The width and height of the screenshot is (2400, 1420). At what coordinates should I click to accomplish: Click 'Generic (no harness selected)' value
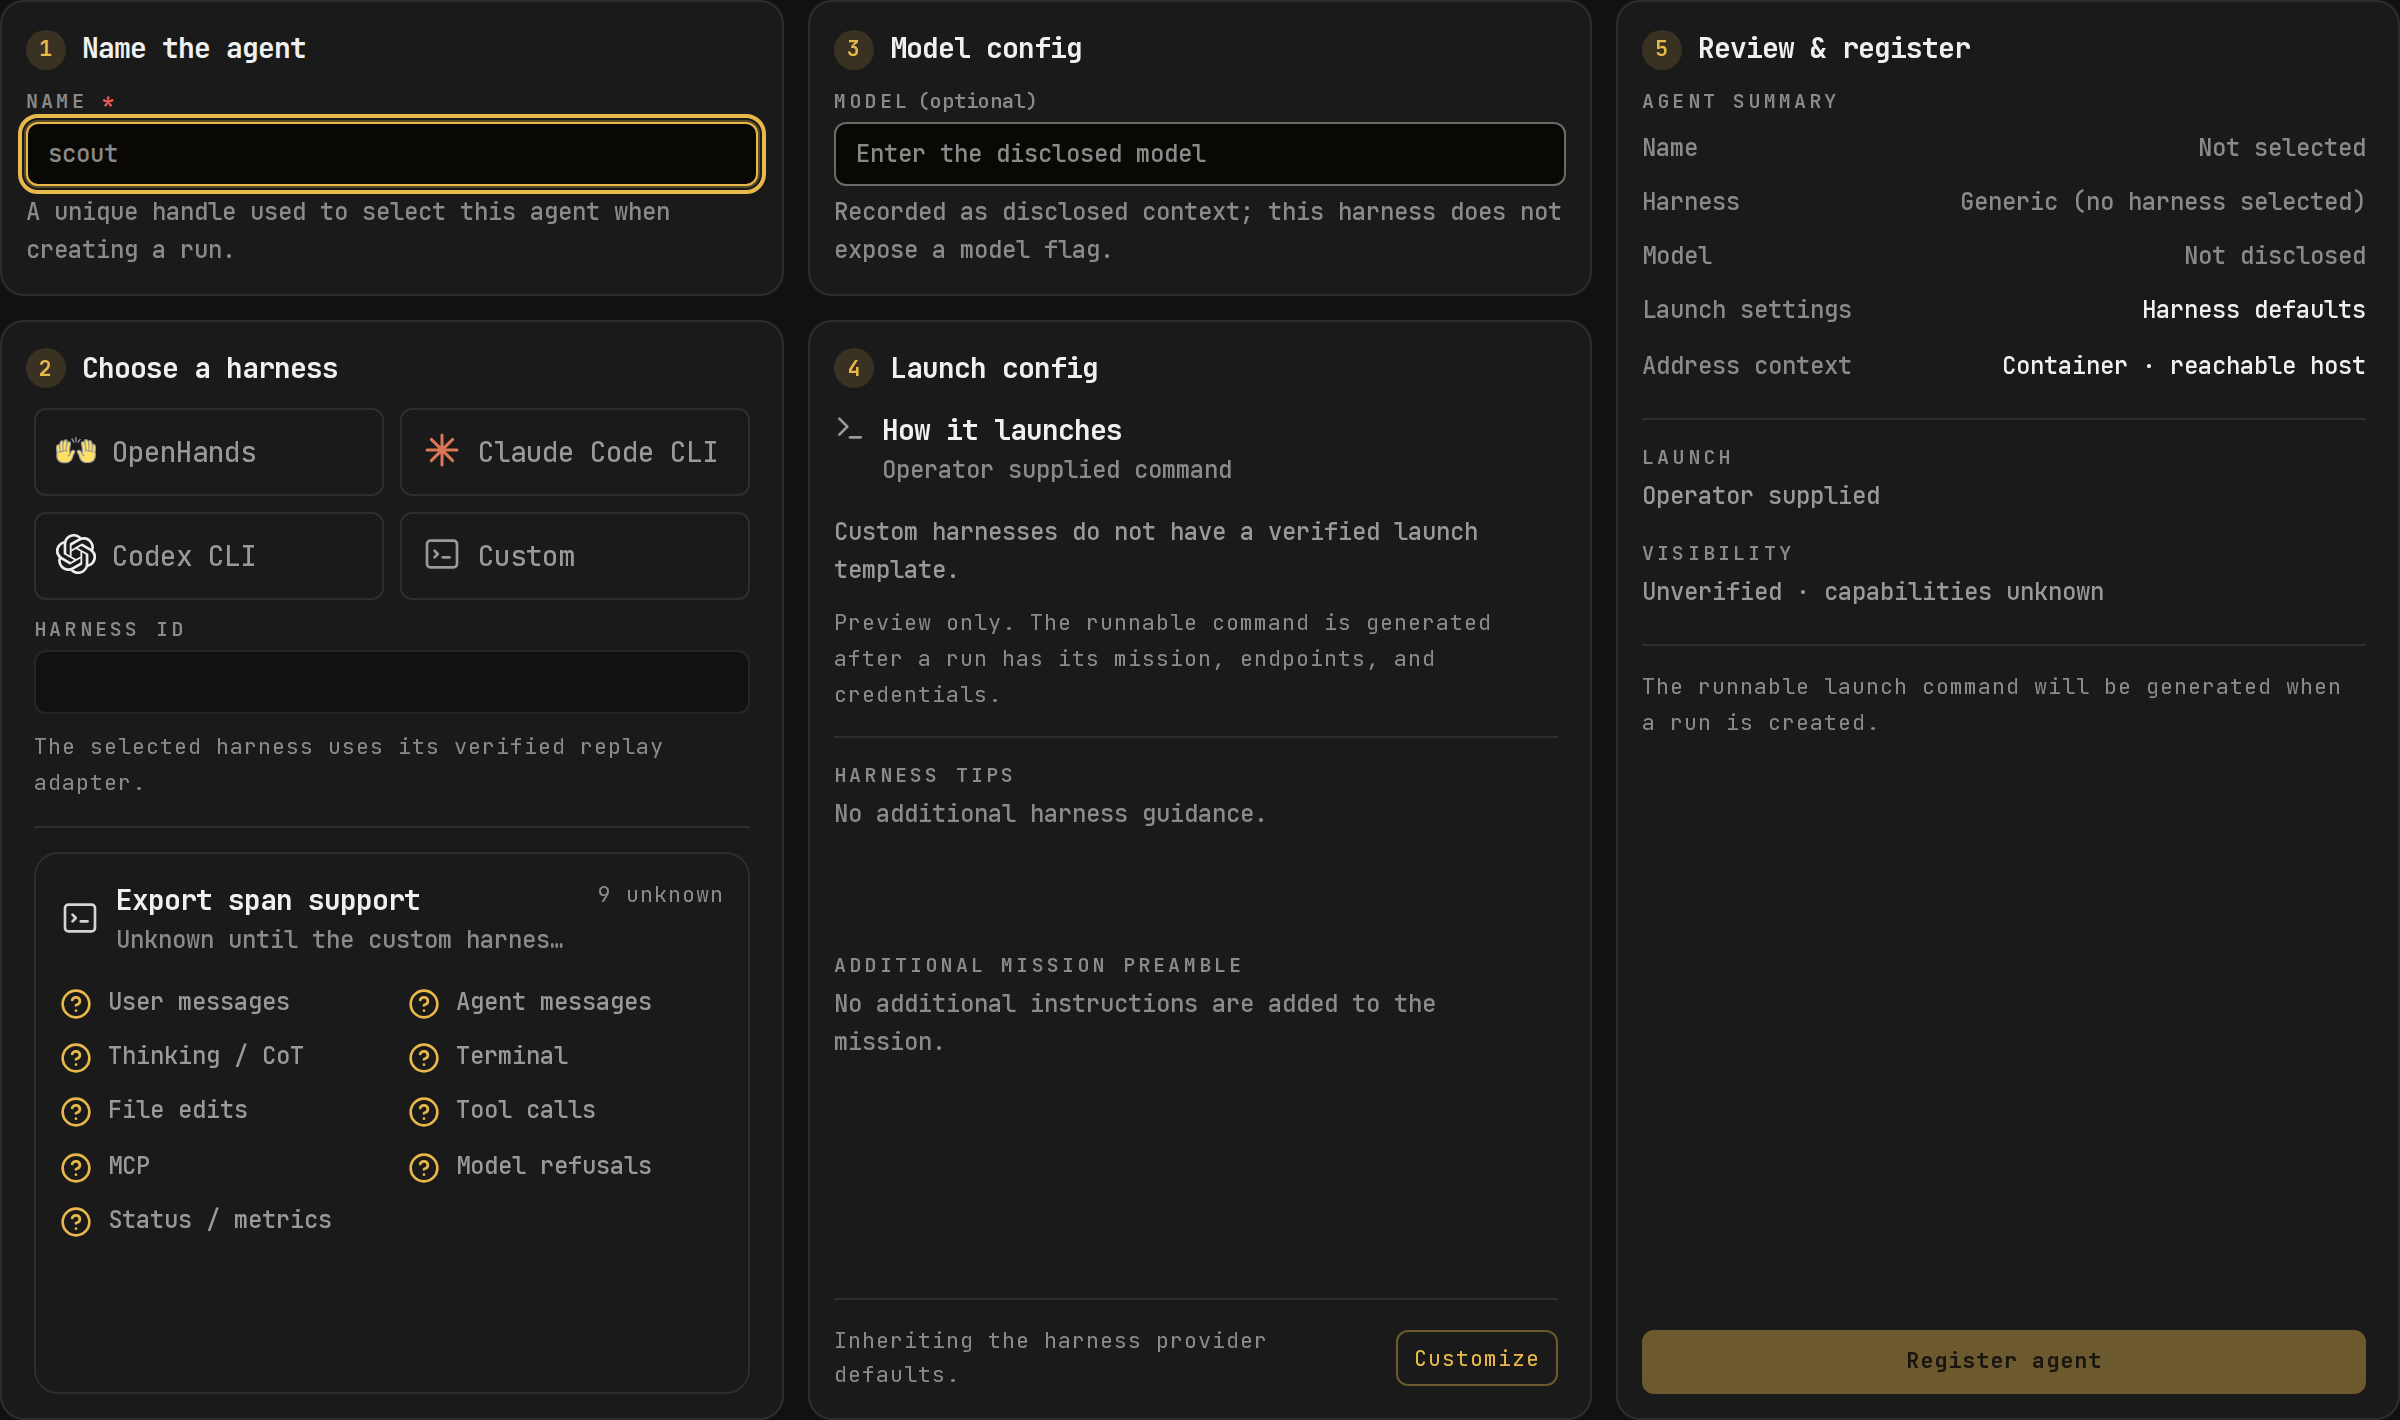tap(2163, 202)
